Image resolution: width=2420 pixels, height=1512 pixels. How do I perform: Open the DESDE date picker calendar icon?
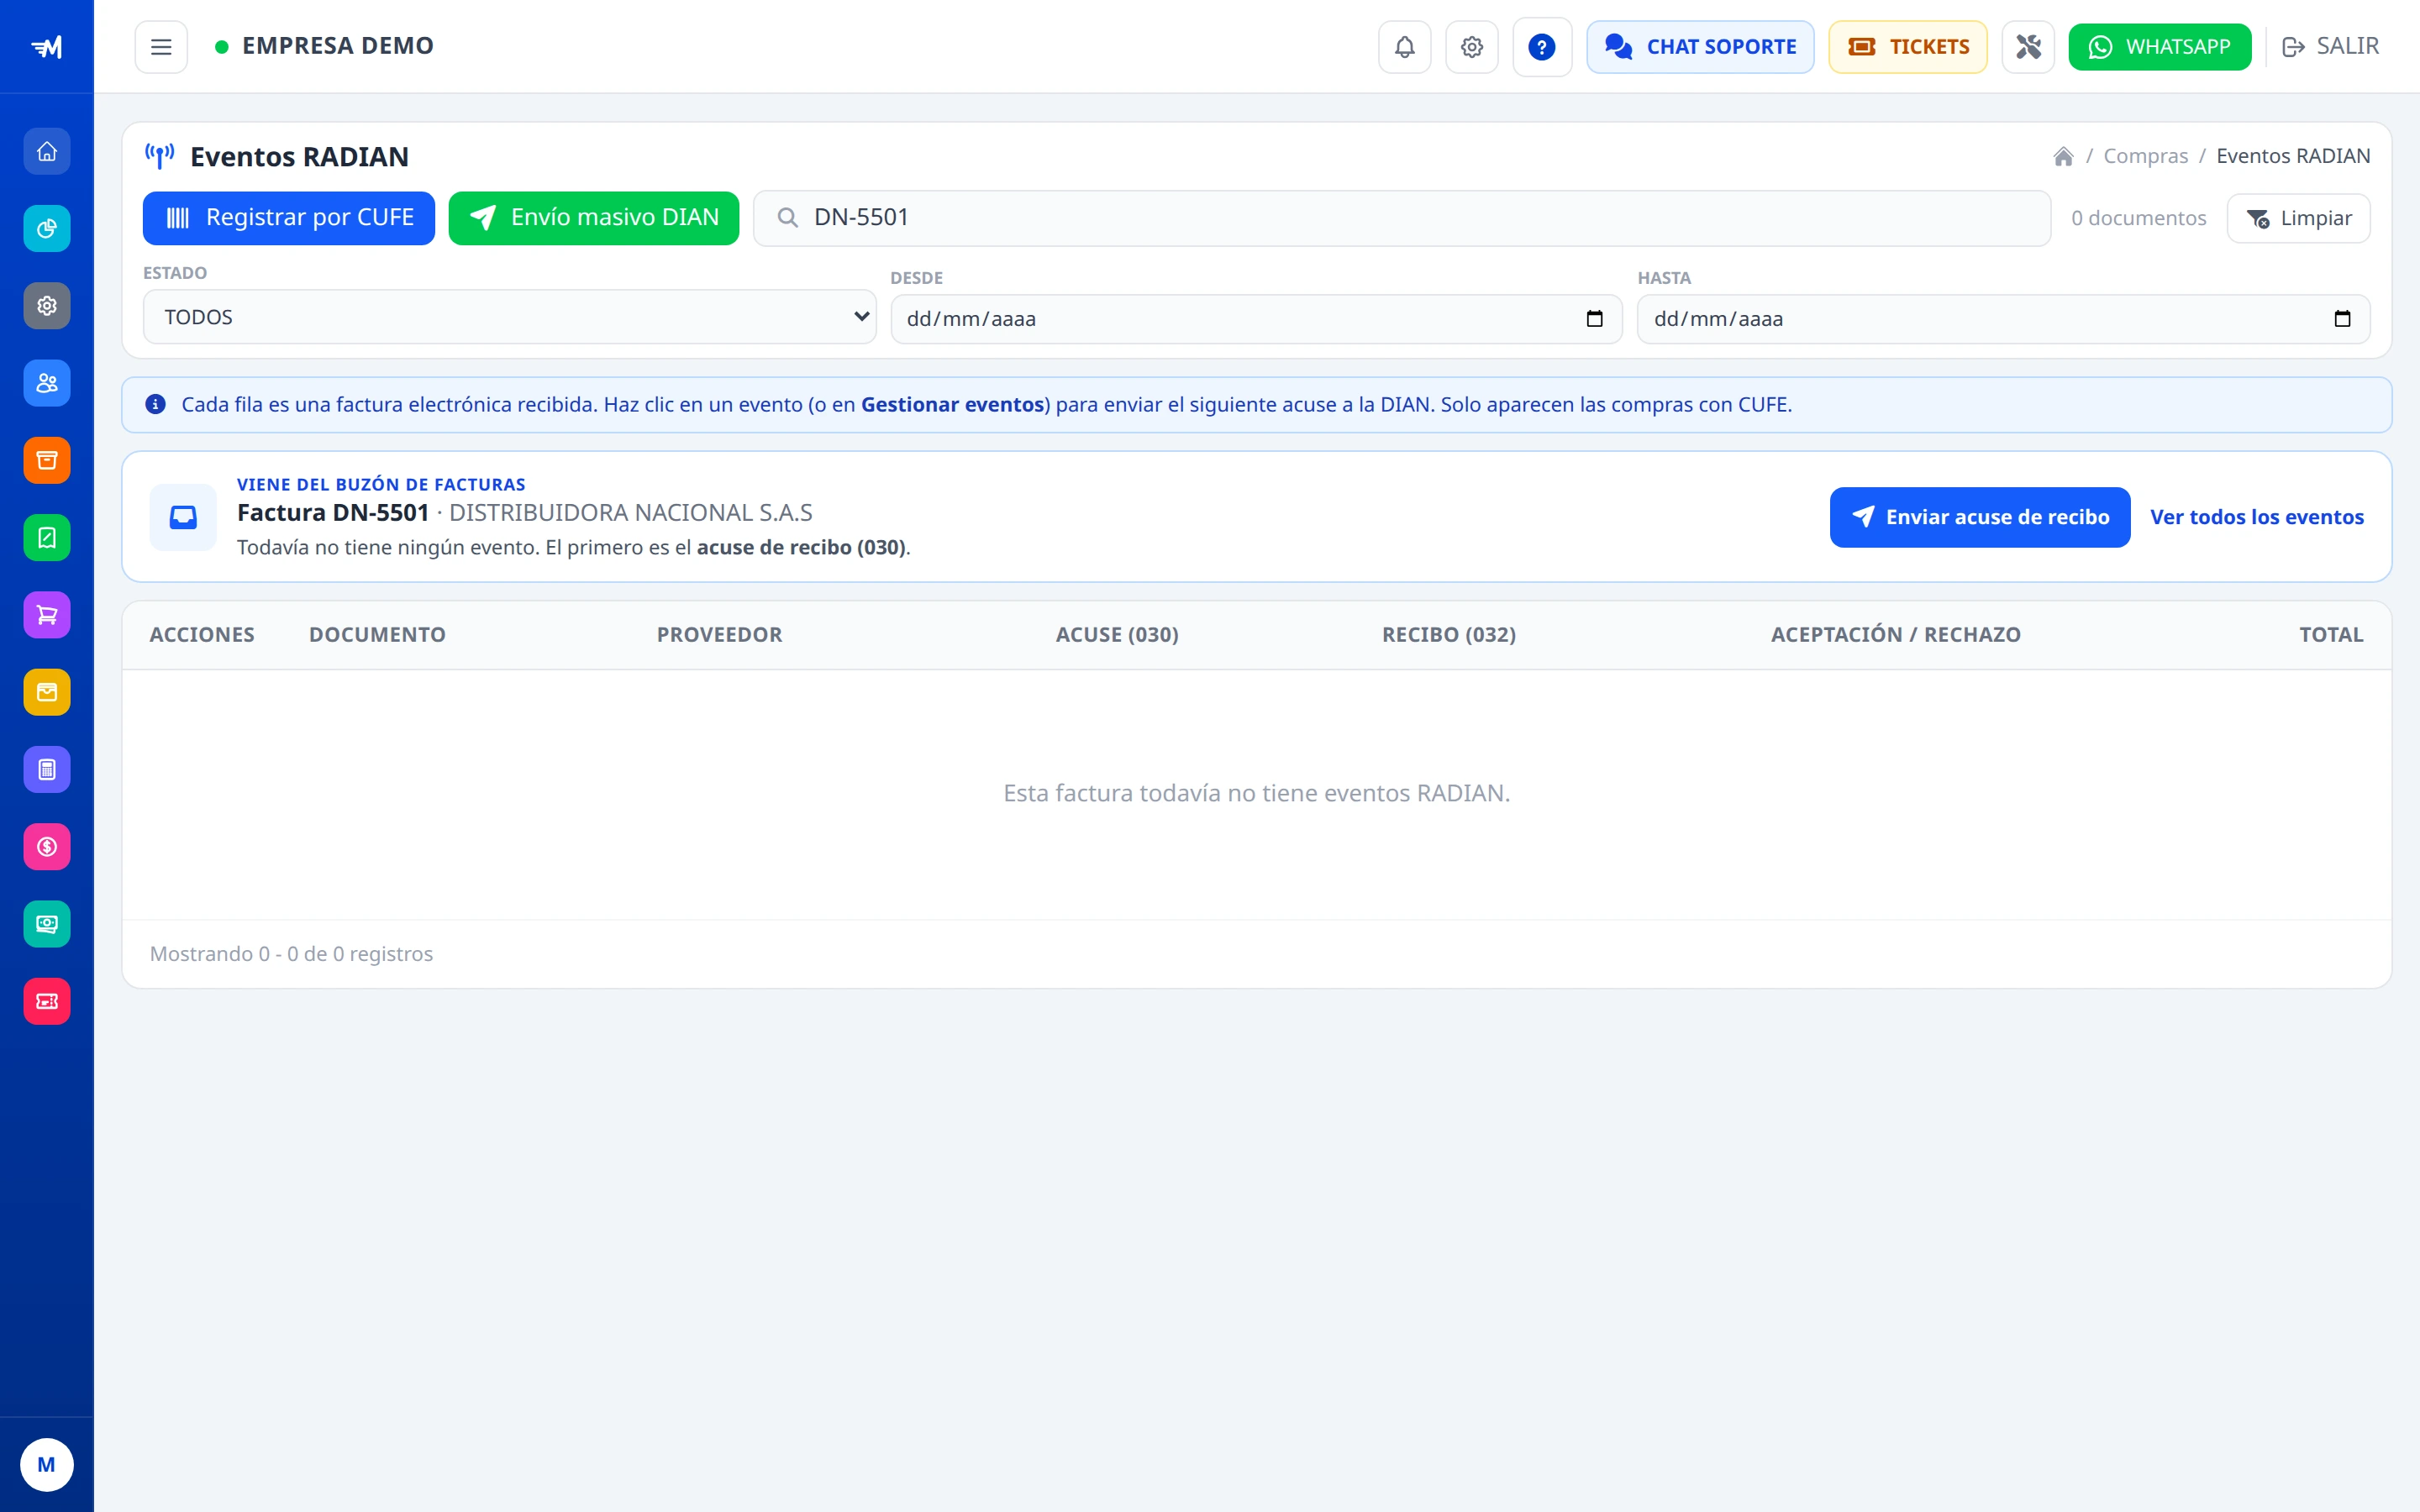[x=1595, y=319]
